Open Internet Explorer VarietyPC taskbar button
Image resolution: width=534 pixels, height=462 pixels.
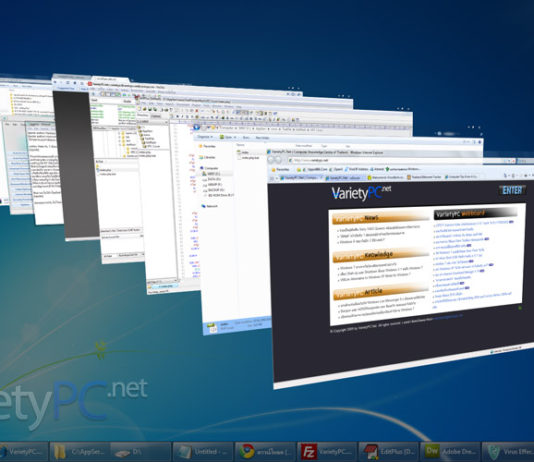coord(23,452)
